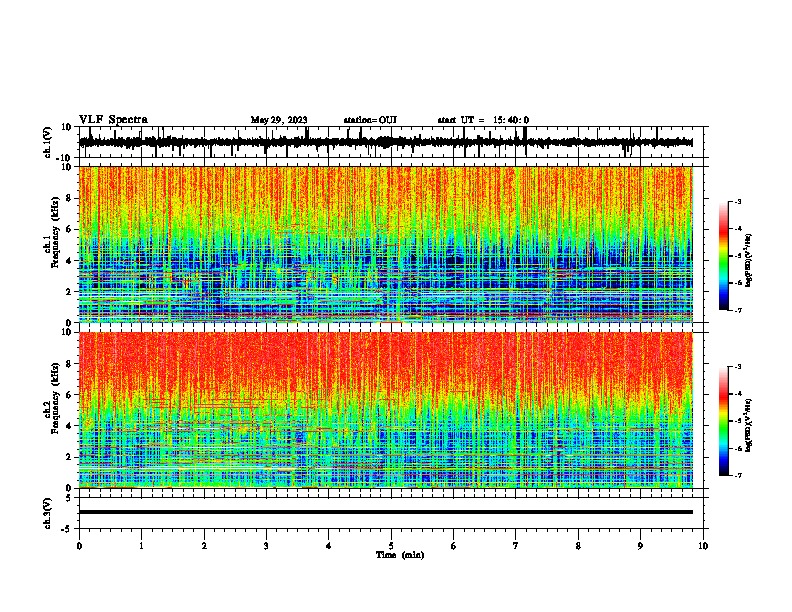Click the ch.2 colorbar log(PSD) unit label
The width and height of the screenshot is (792, 612).
point(749,425)
